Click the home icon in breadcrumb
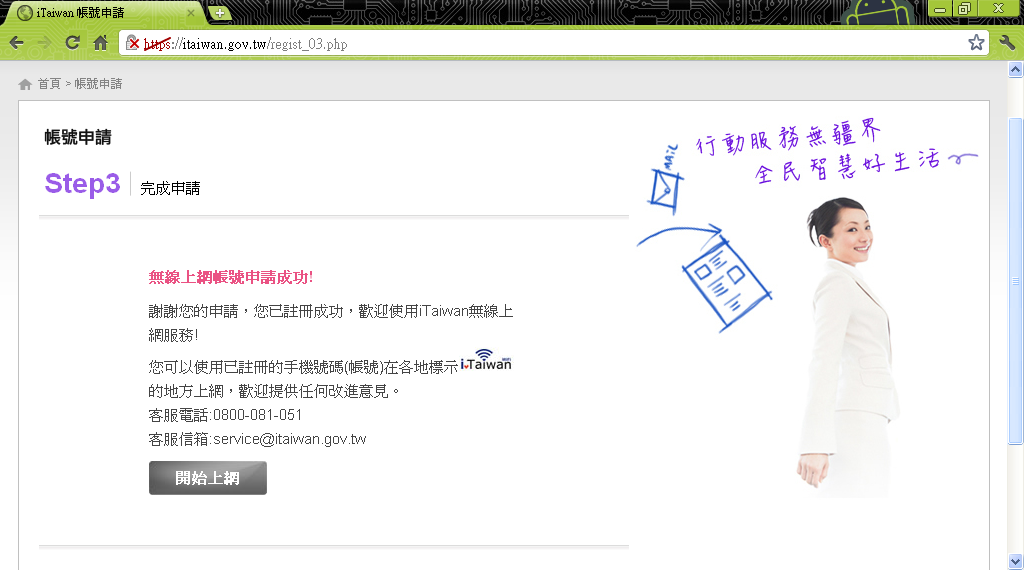 coord(25,84)
